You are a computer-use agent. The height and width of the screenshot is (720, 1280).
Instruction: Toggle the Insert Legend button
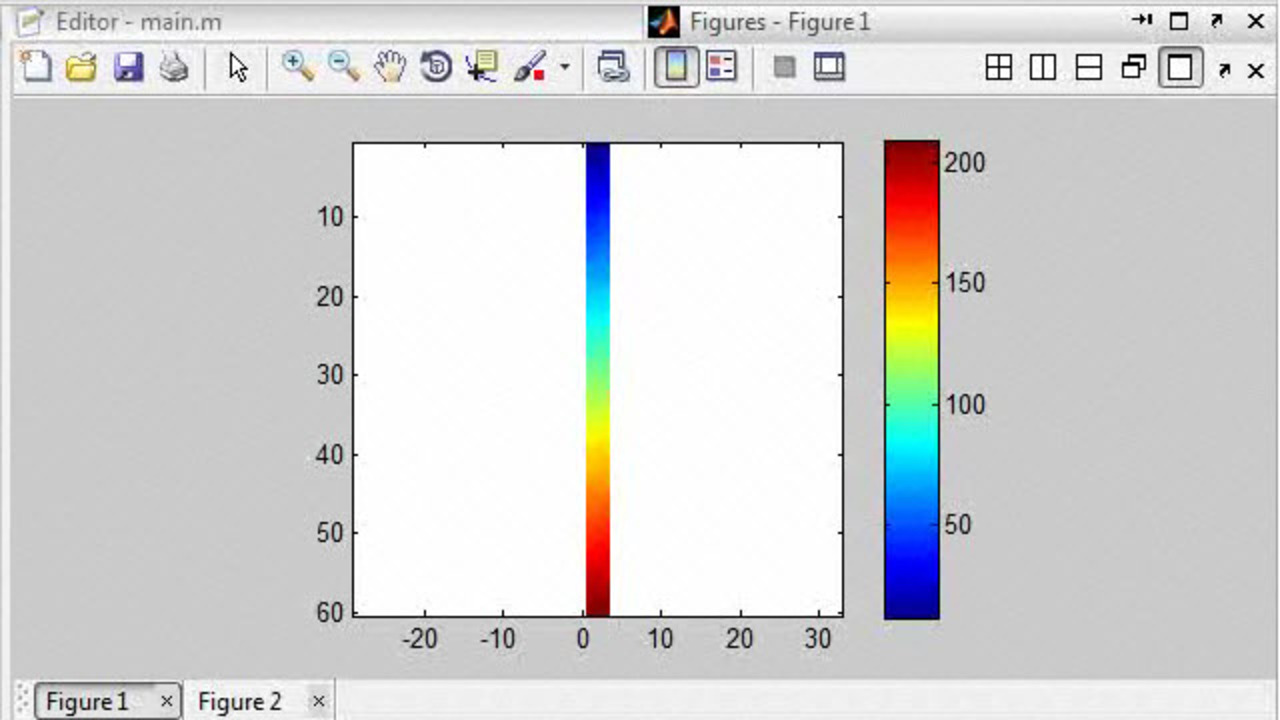[x=721, y=67]
